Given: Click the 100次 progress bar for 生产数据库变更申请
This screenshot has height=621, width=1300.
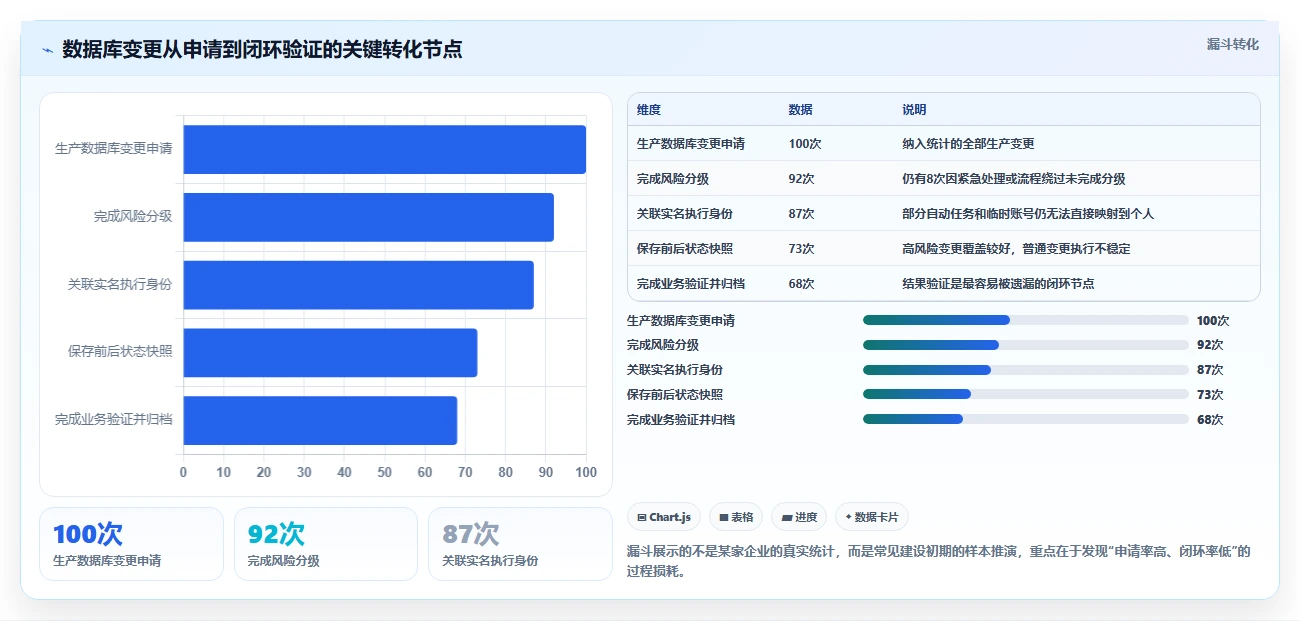Looking at the screenshot, I should (x=1025, y=320).
